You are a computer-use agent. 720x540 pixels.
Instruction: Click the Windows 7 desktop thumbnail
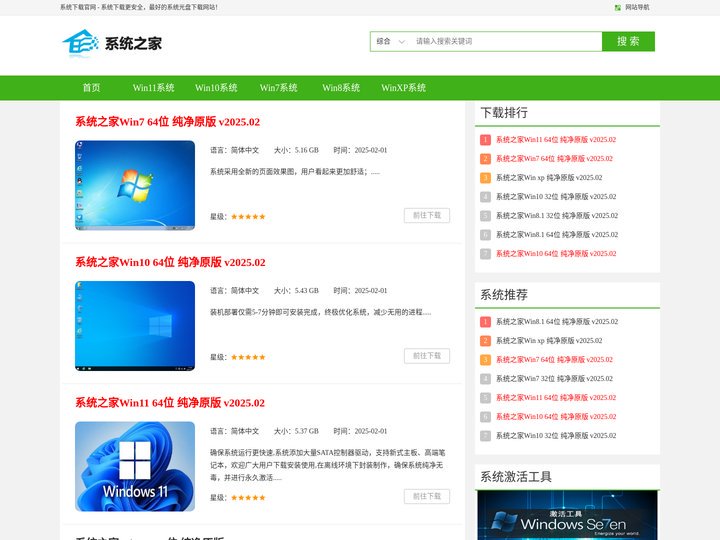tap(135, 185)
